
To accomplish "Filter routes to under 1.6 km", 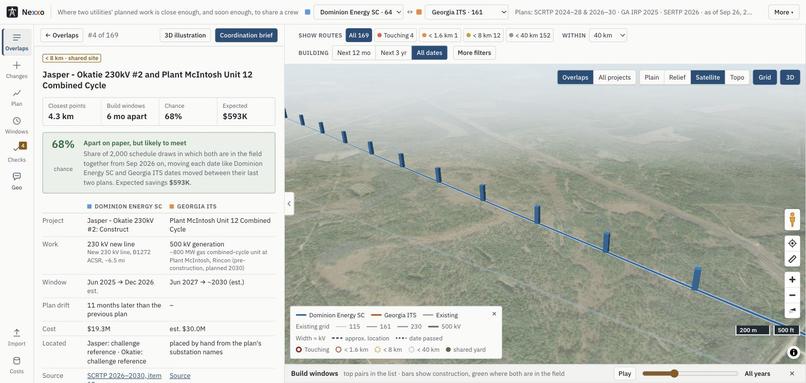I will [x=439, y=35].
